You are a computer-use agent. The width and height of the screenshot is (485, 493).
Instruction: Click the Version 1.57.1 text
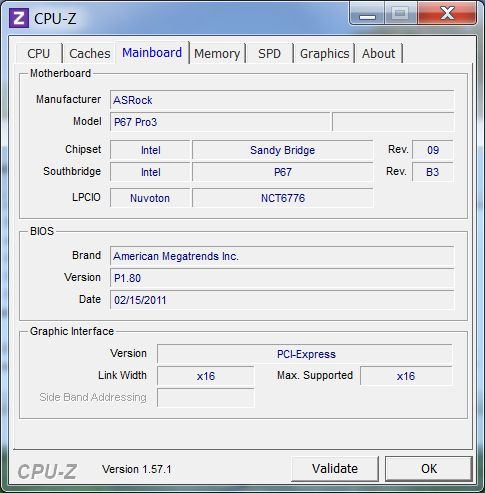pyautogui.click(x=137, y=469)
